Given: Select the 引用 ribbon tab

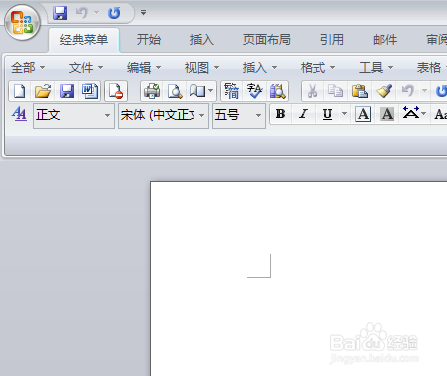Looking at the screenshot, I should 332,40.
